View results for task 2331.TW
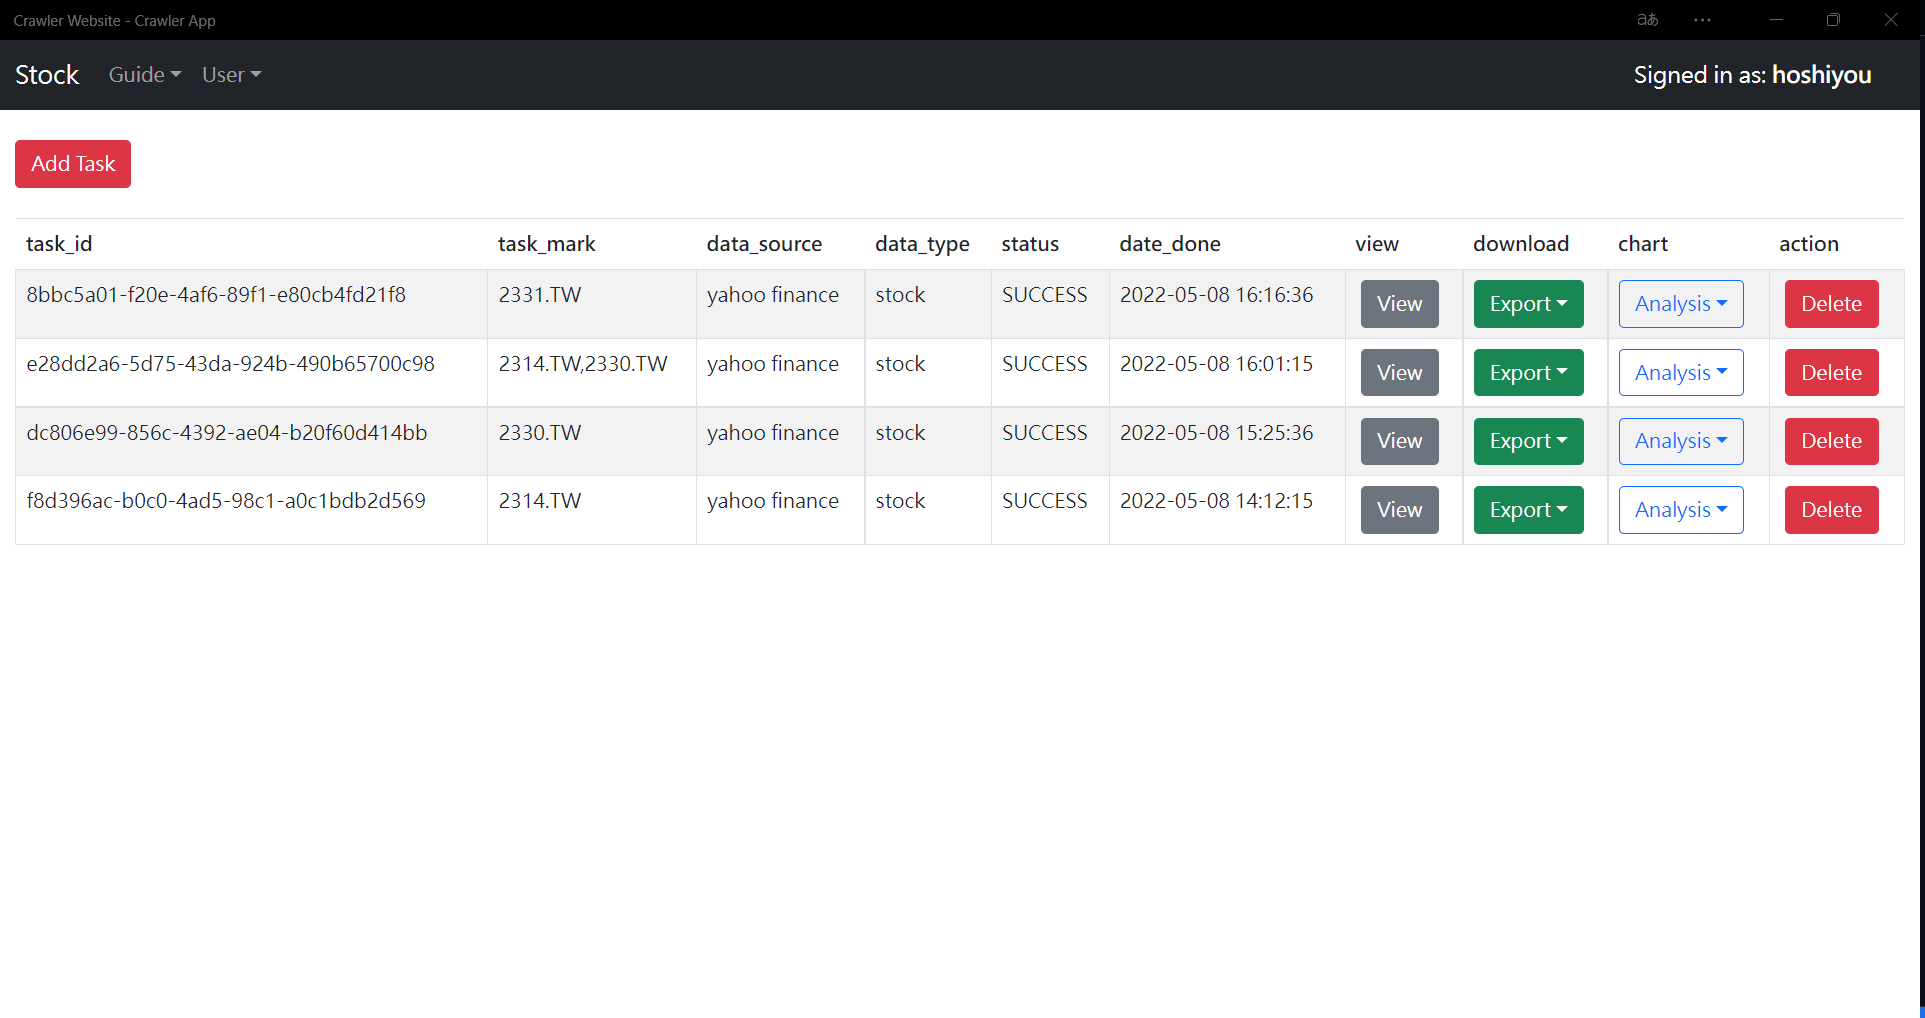Viewport: 1925px width, 1018px height. point(1398,304)
